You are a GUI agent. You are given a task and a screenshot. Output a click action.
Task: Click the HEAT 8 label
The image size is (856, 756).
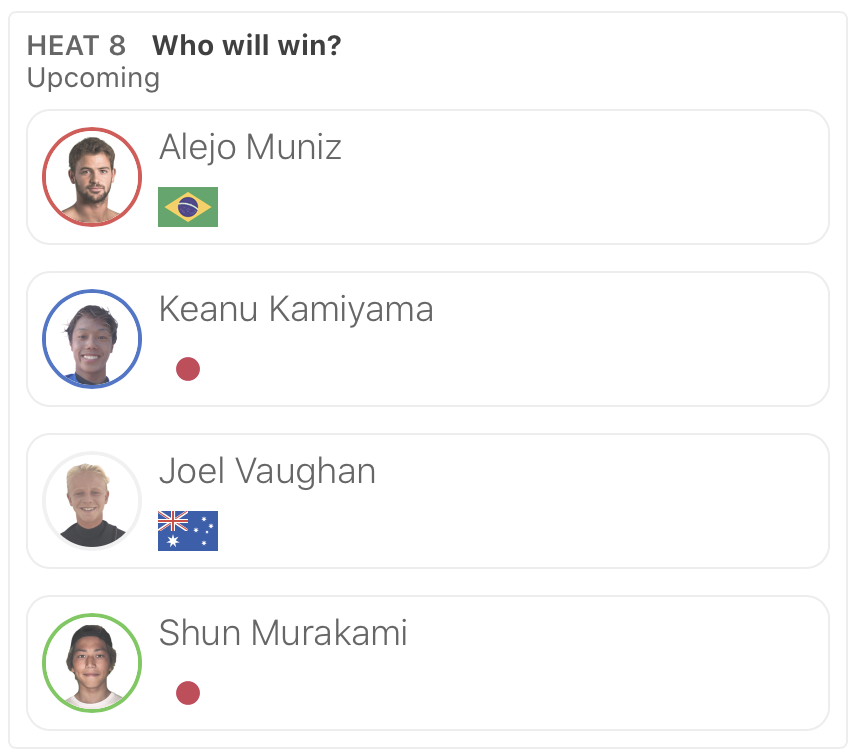tap(76, 46)
